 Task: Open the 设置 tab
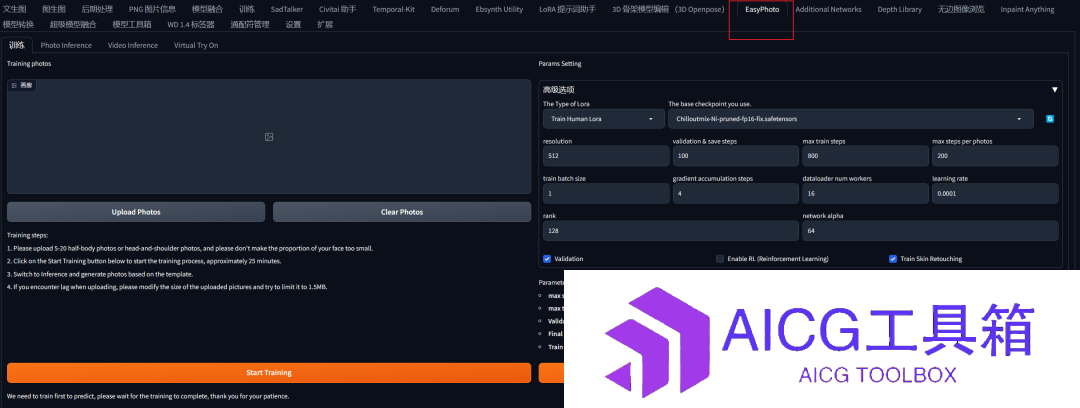click(x=293, y=24)
